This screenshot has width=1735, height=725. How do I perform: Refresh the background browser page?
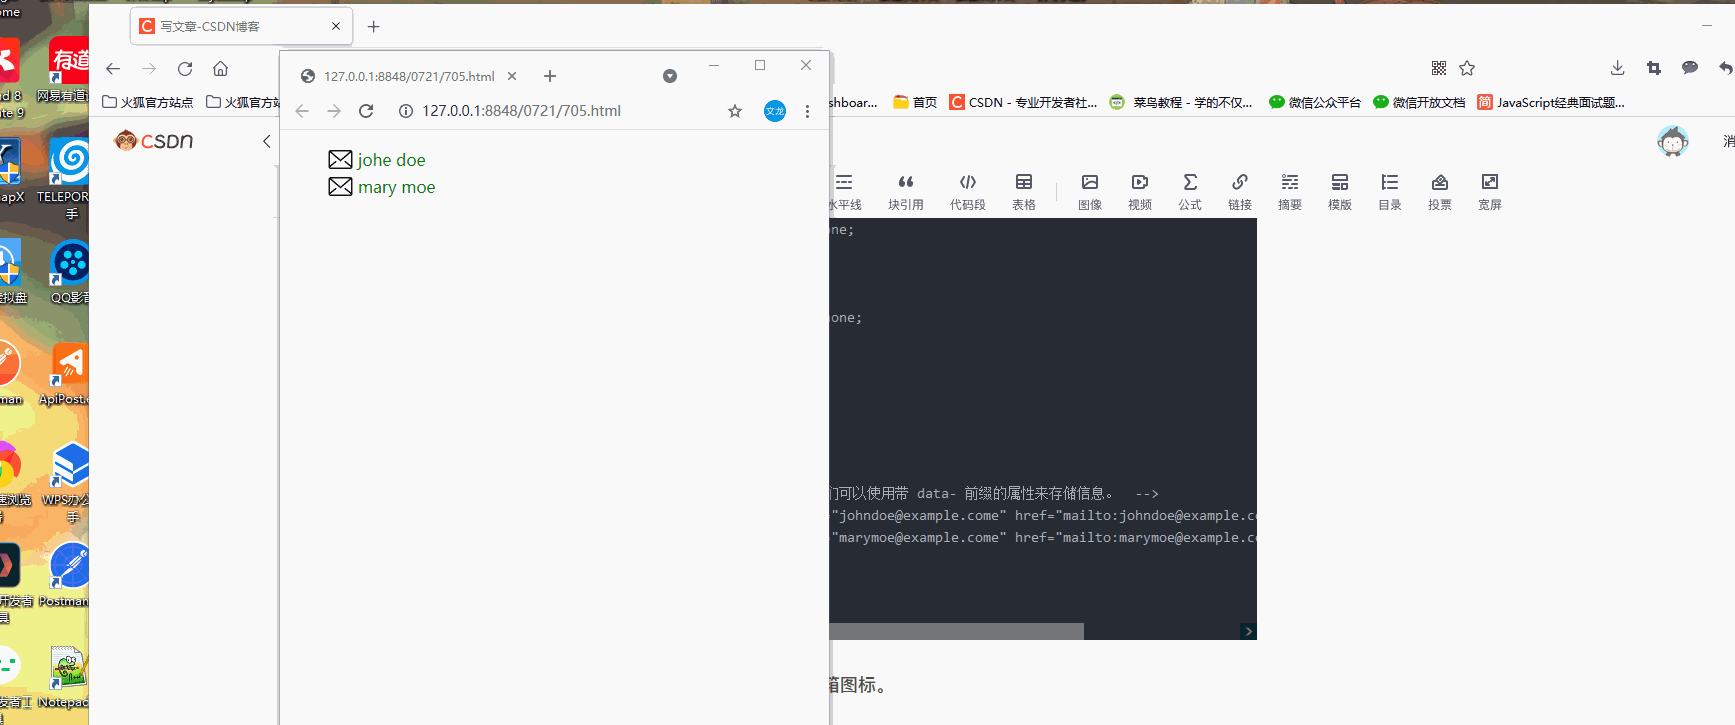[x=185, y=68]
